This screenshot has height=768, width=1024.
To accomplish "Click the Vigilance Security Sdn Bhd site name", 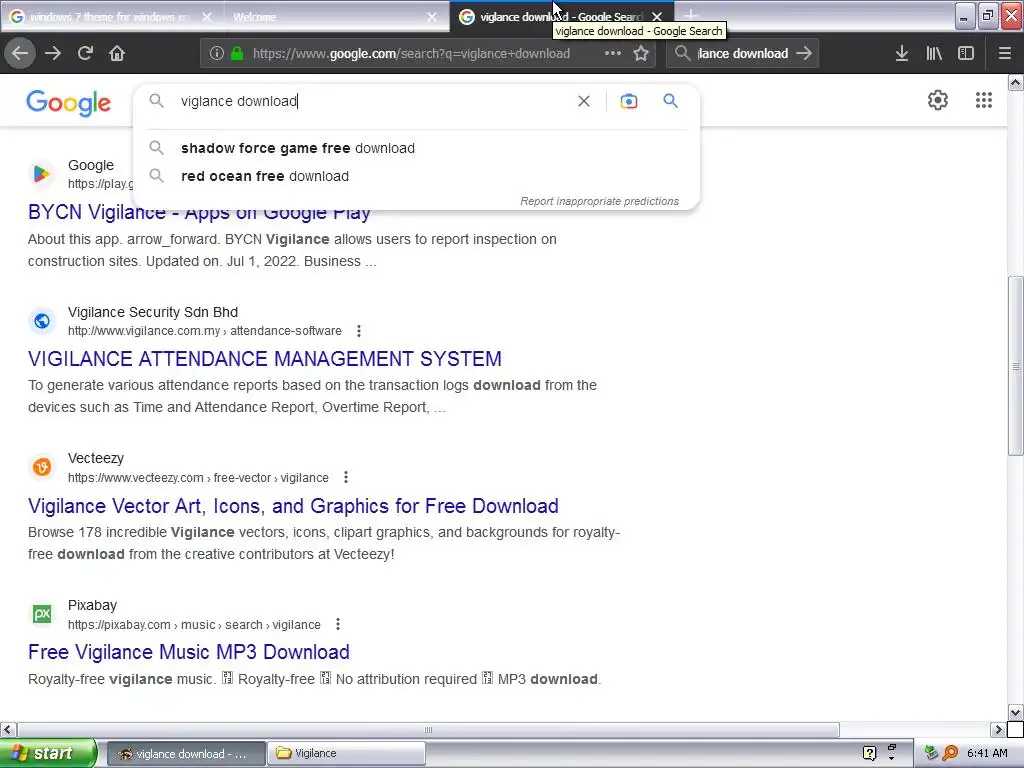I will (153, 312).
